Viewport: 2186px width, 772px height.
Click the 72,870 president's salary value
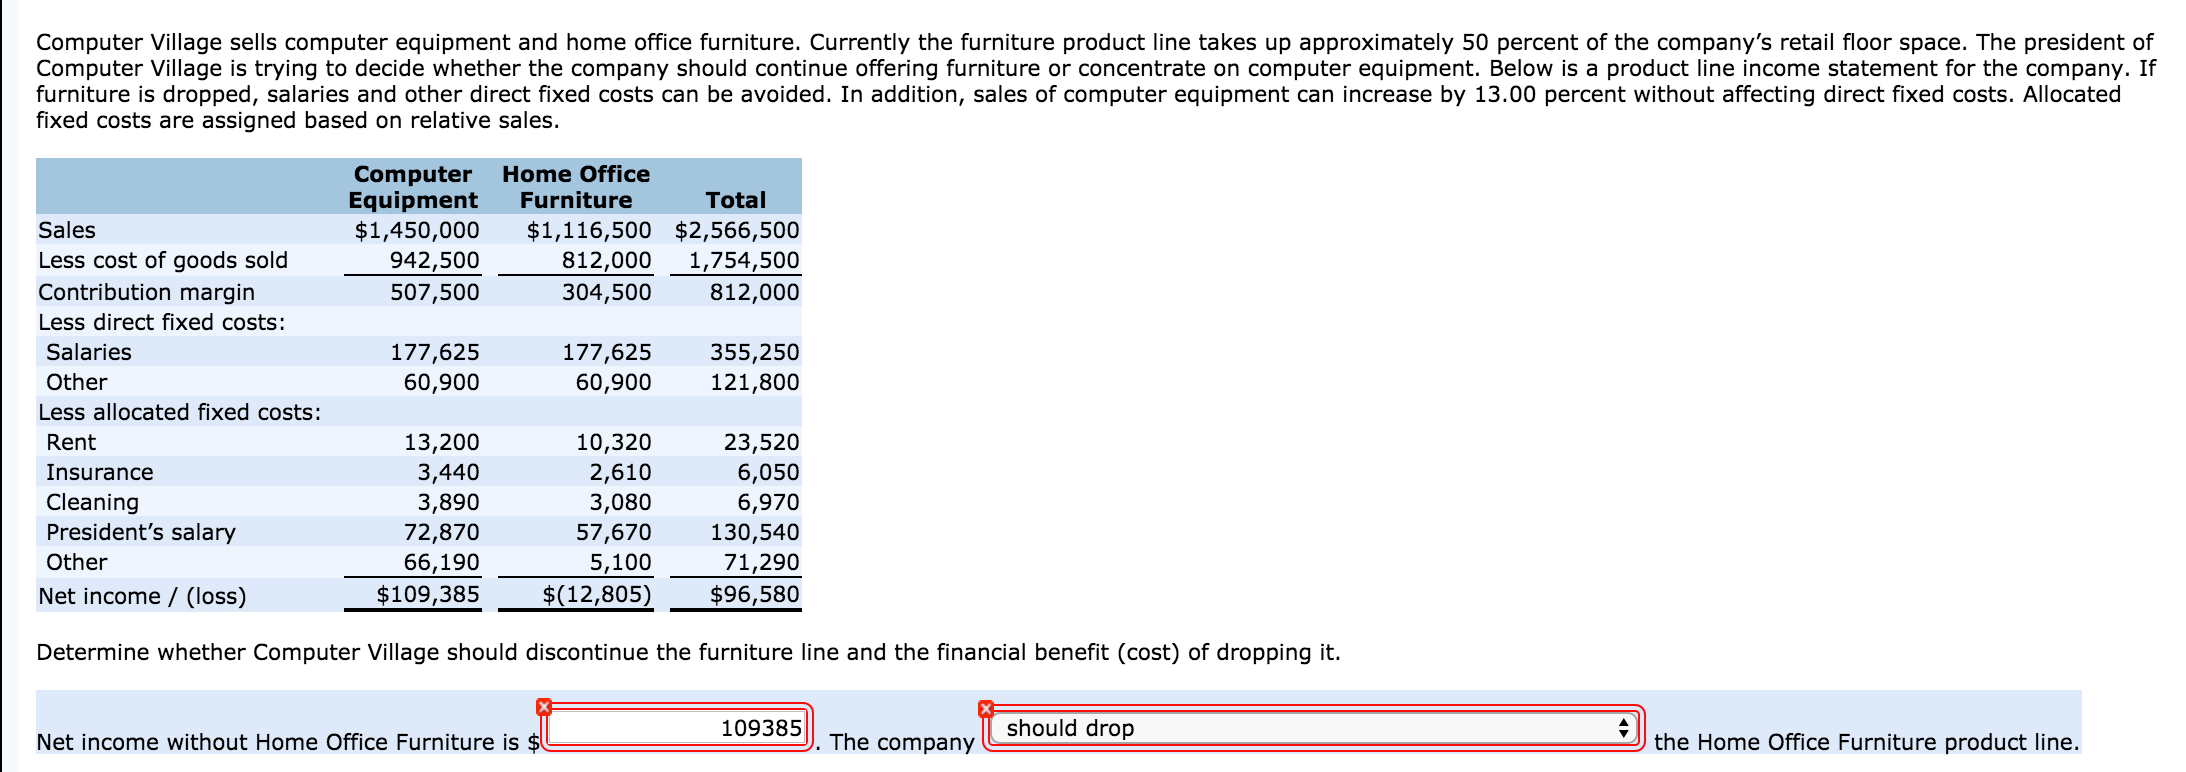tap(441, 532)
